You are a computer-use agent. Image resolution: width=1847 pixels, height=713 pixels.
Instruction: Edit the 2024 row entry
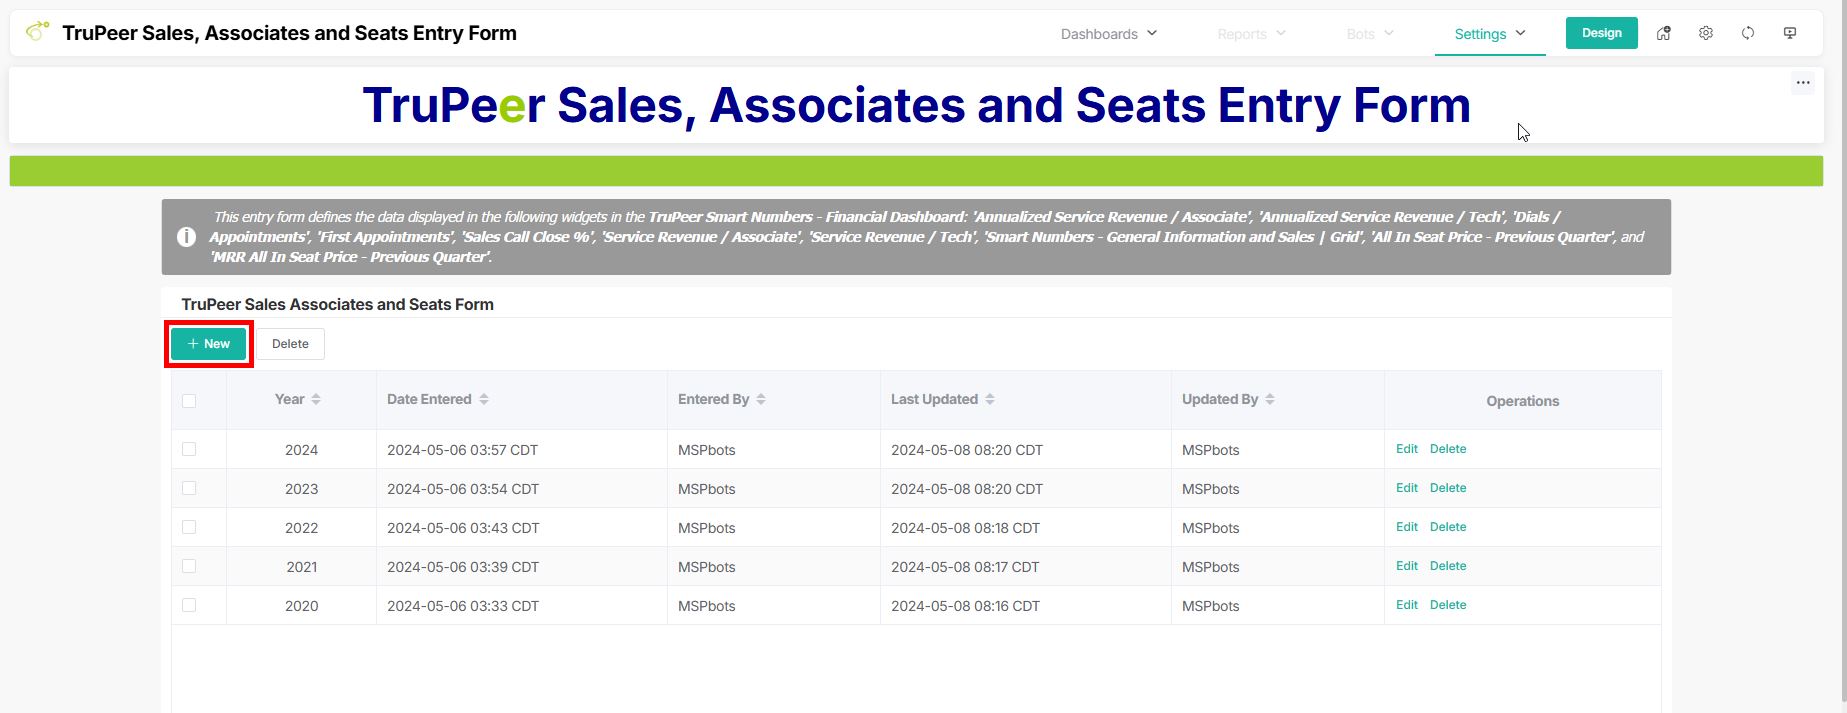1407,449
